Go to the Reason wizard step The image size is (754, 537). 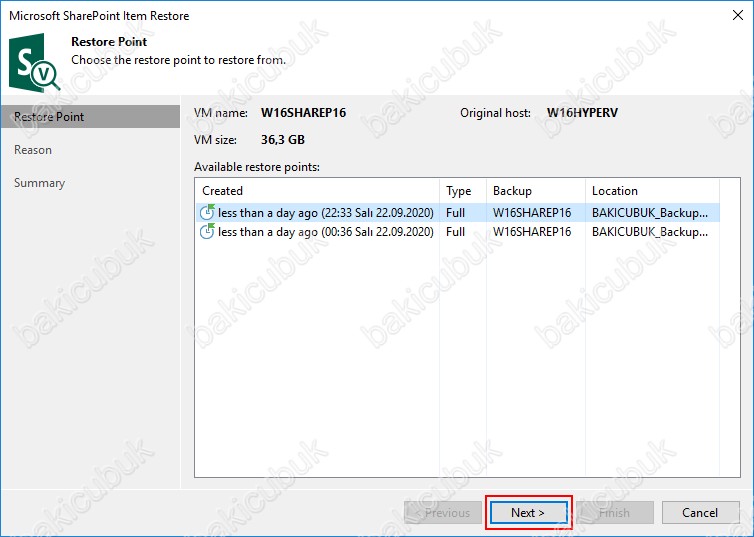pos(33,150)
